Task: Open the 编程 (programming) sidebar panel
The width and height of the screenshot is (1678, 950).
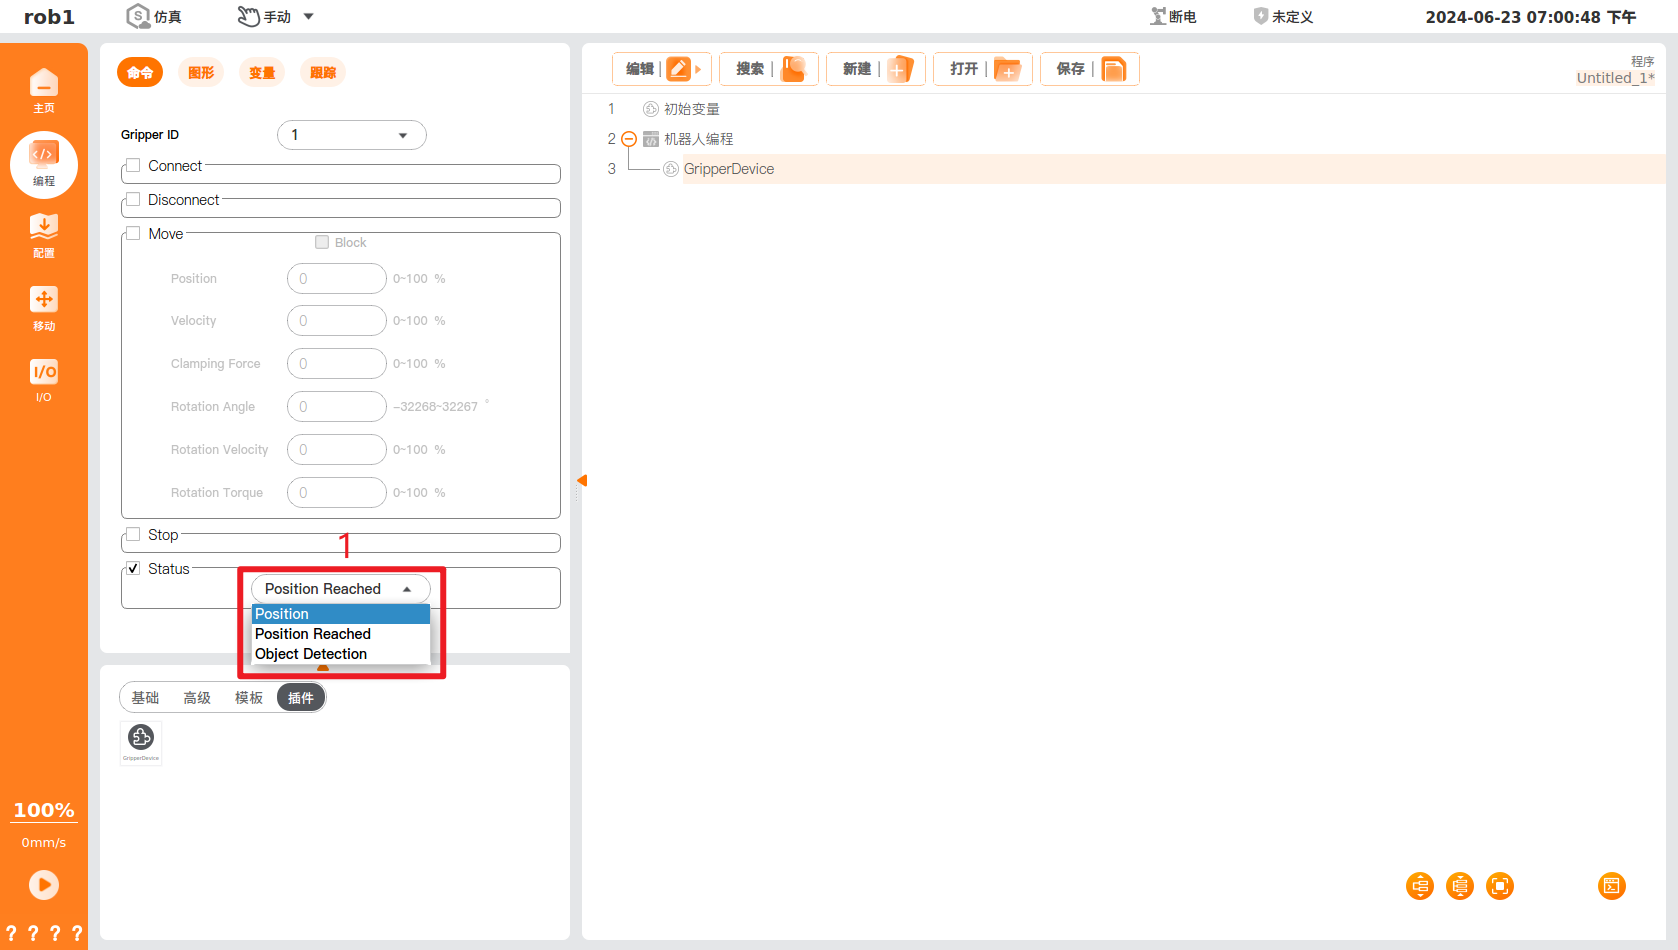Action: [44, 165]
